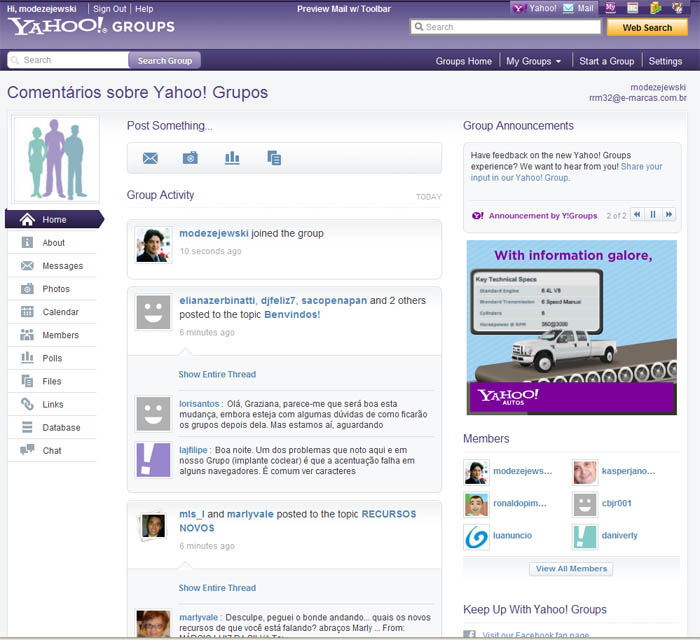Open Mail from the top toolbar icon
700x640 pixels.
point(579,8)
